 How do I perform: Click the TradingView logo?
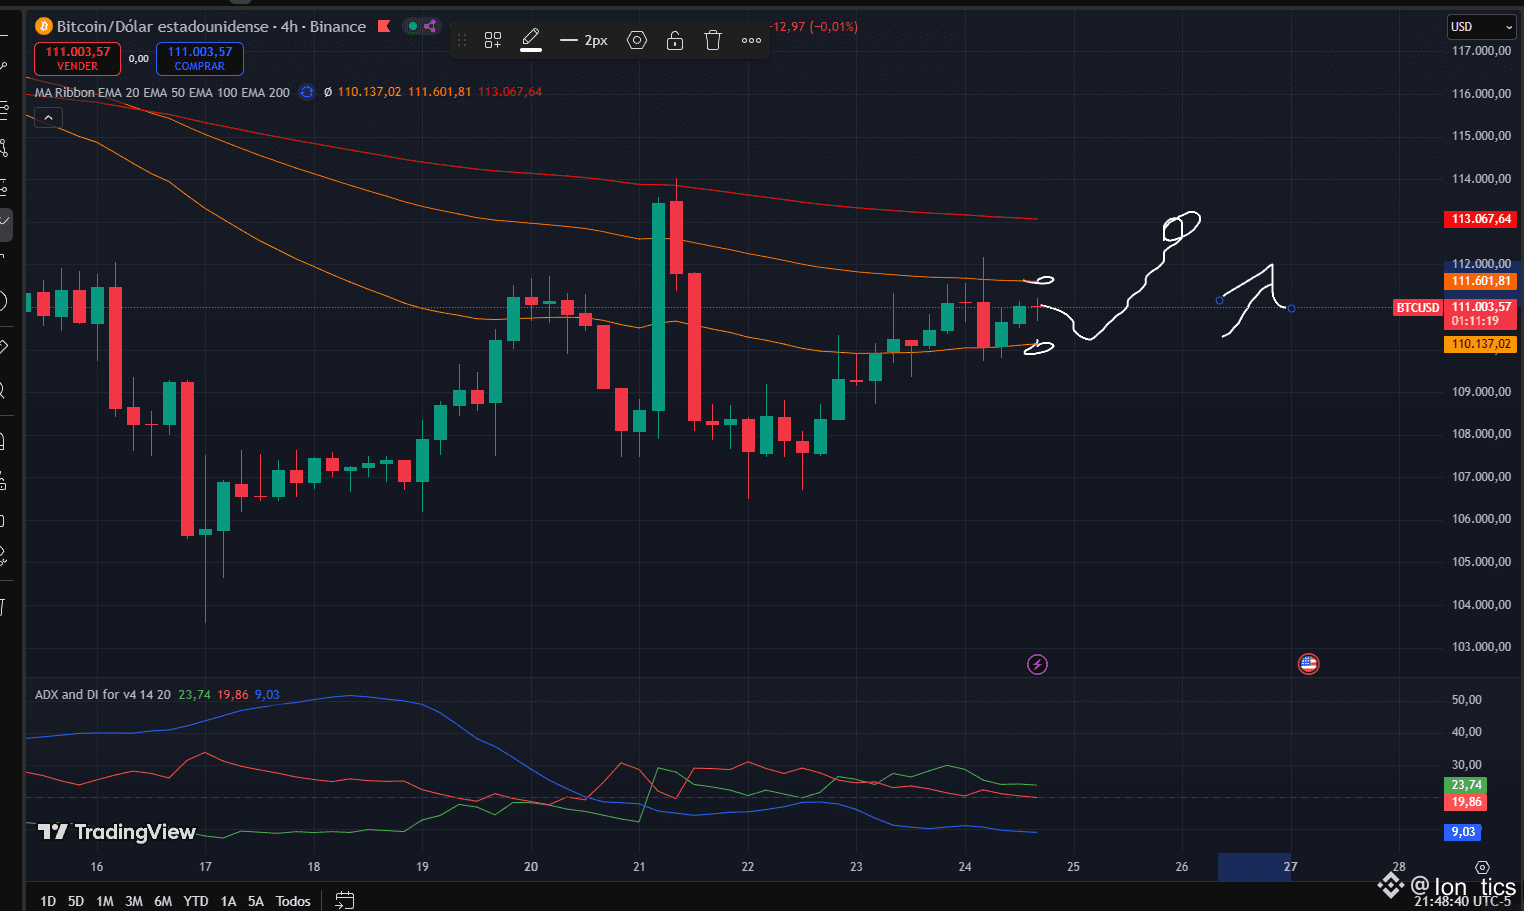pos(116,832)
